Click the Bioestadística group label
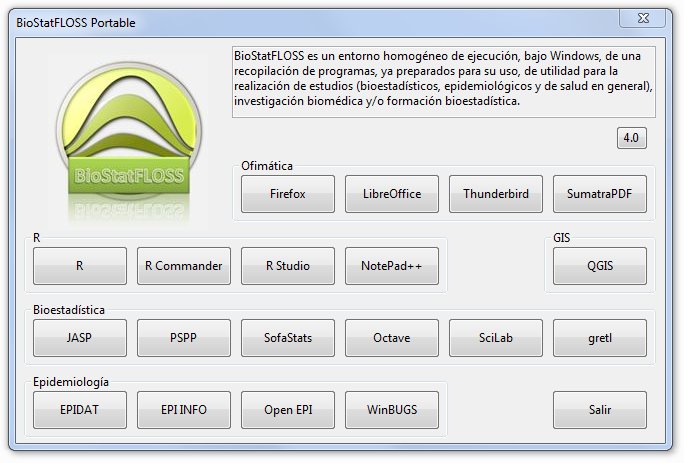 [69, 310]
